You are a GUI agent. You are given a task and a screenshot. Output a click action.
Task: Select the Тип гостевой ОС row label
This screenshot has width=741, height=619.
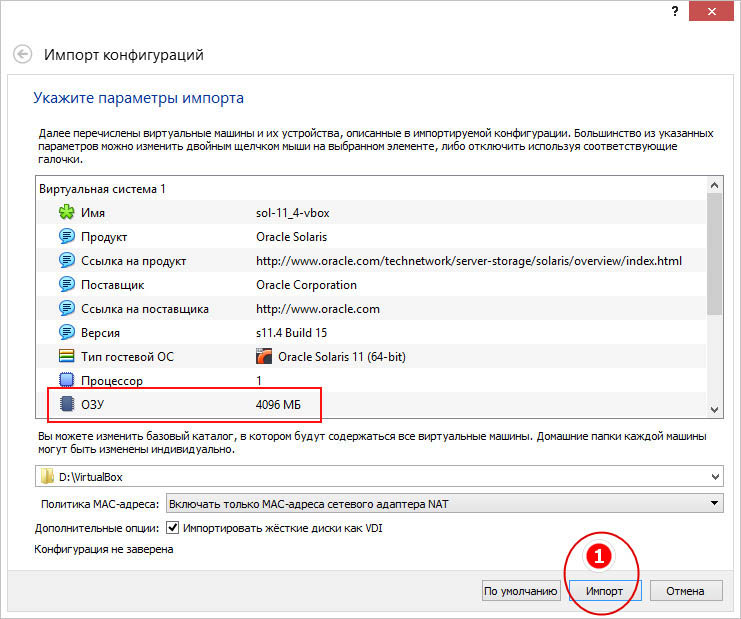[127, 356]
